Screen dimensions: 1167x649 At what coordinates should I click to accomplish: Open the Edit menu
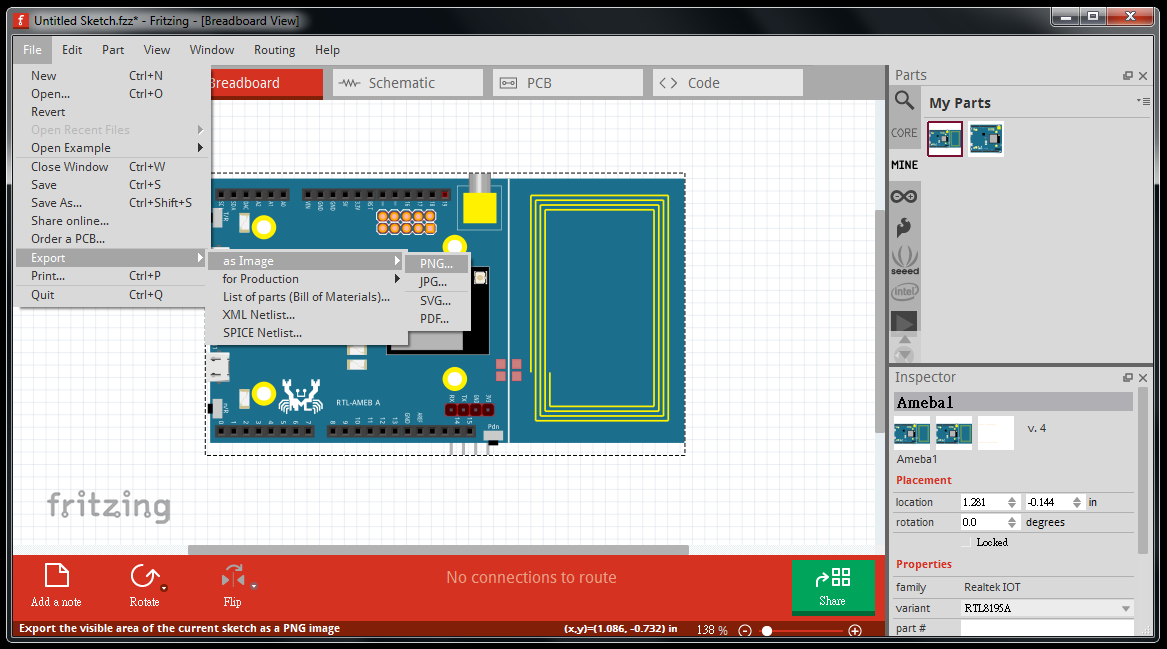coord(72,50)
